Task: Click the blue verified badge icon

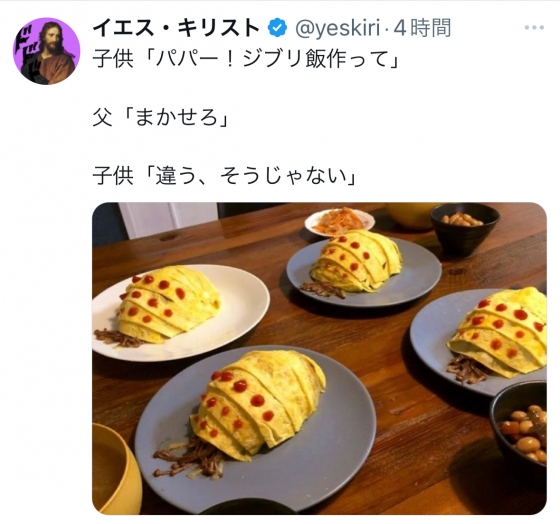Action: [278, 28]
